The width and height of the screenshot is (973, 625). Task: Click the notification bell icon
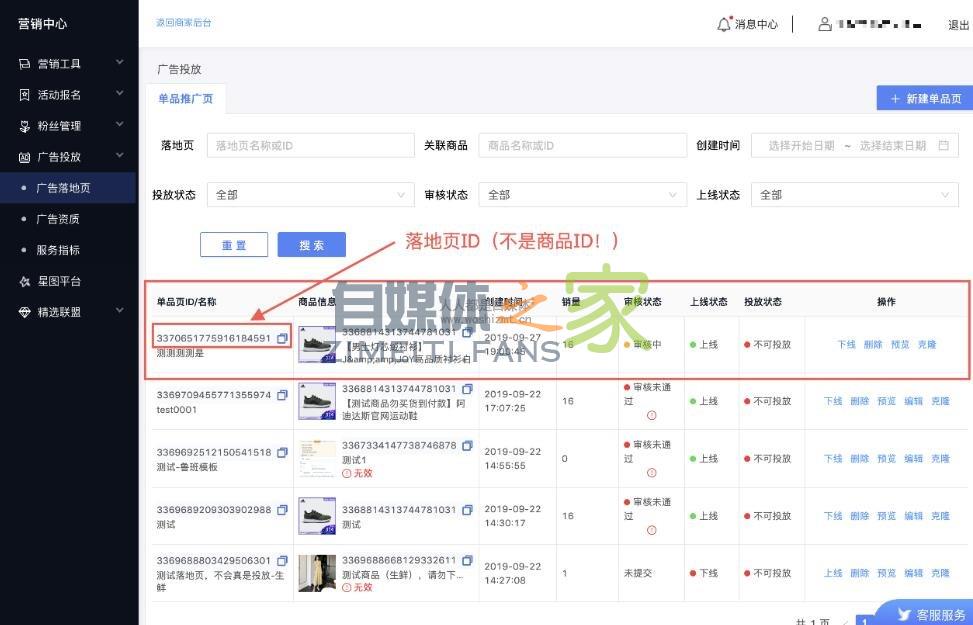pos(724,24)
